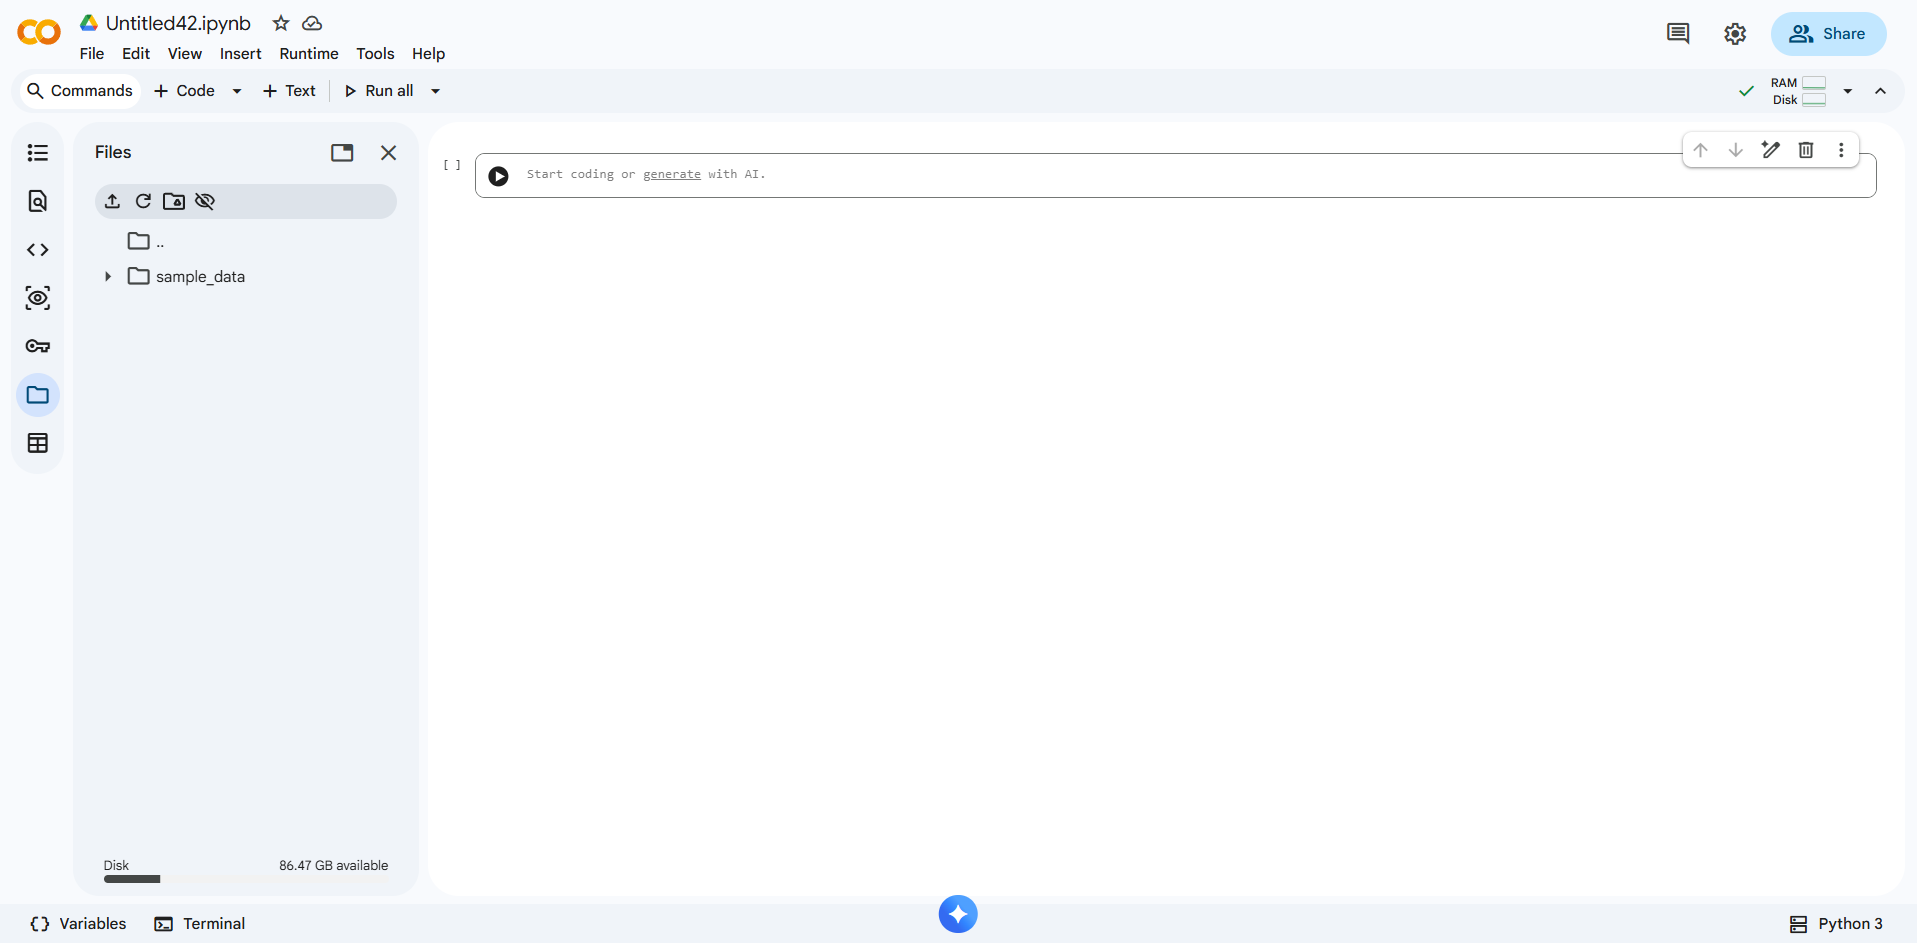Open the comments panel
The height and width of the screenshot is (943, 1917).
pyautogui.click(x=1678, y=34)
